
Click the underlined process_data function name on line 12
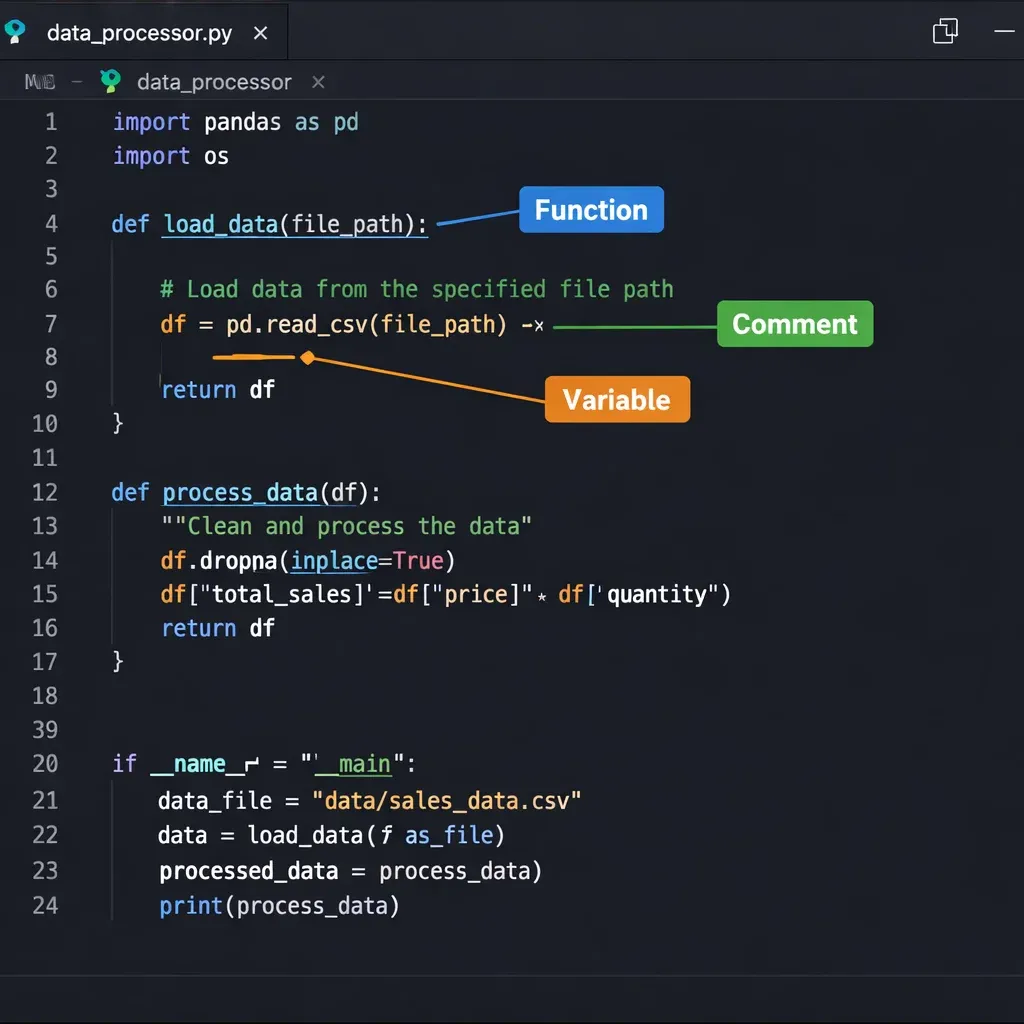240,493
